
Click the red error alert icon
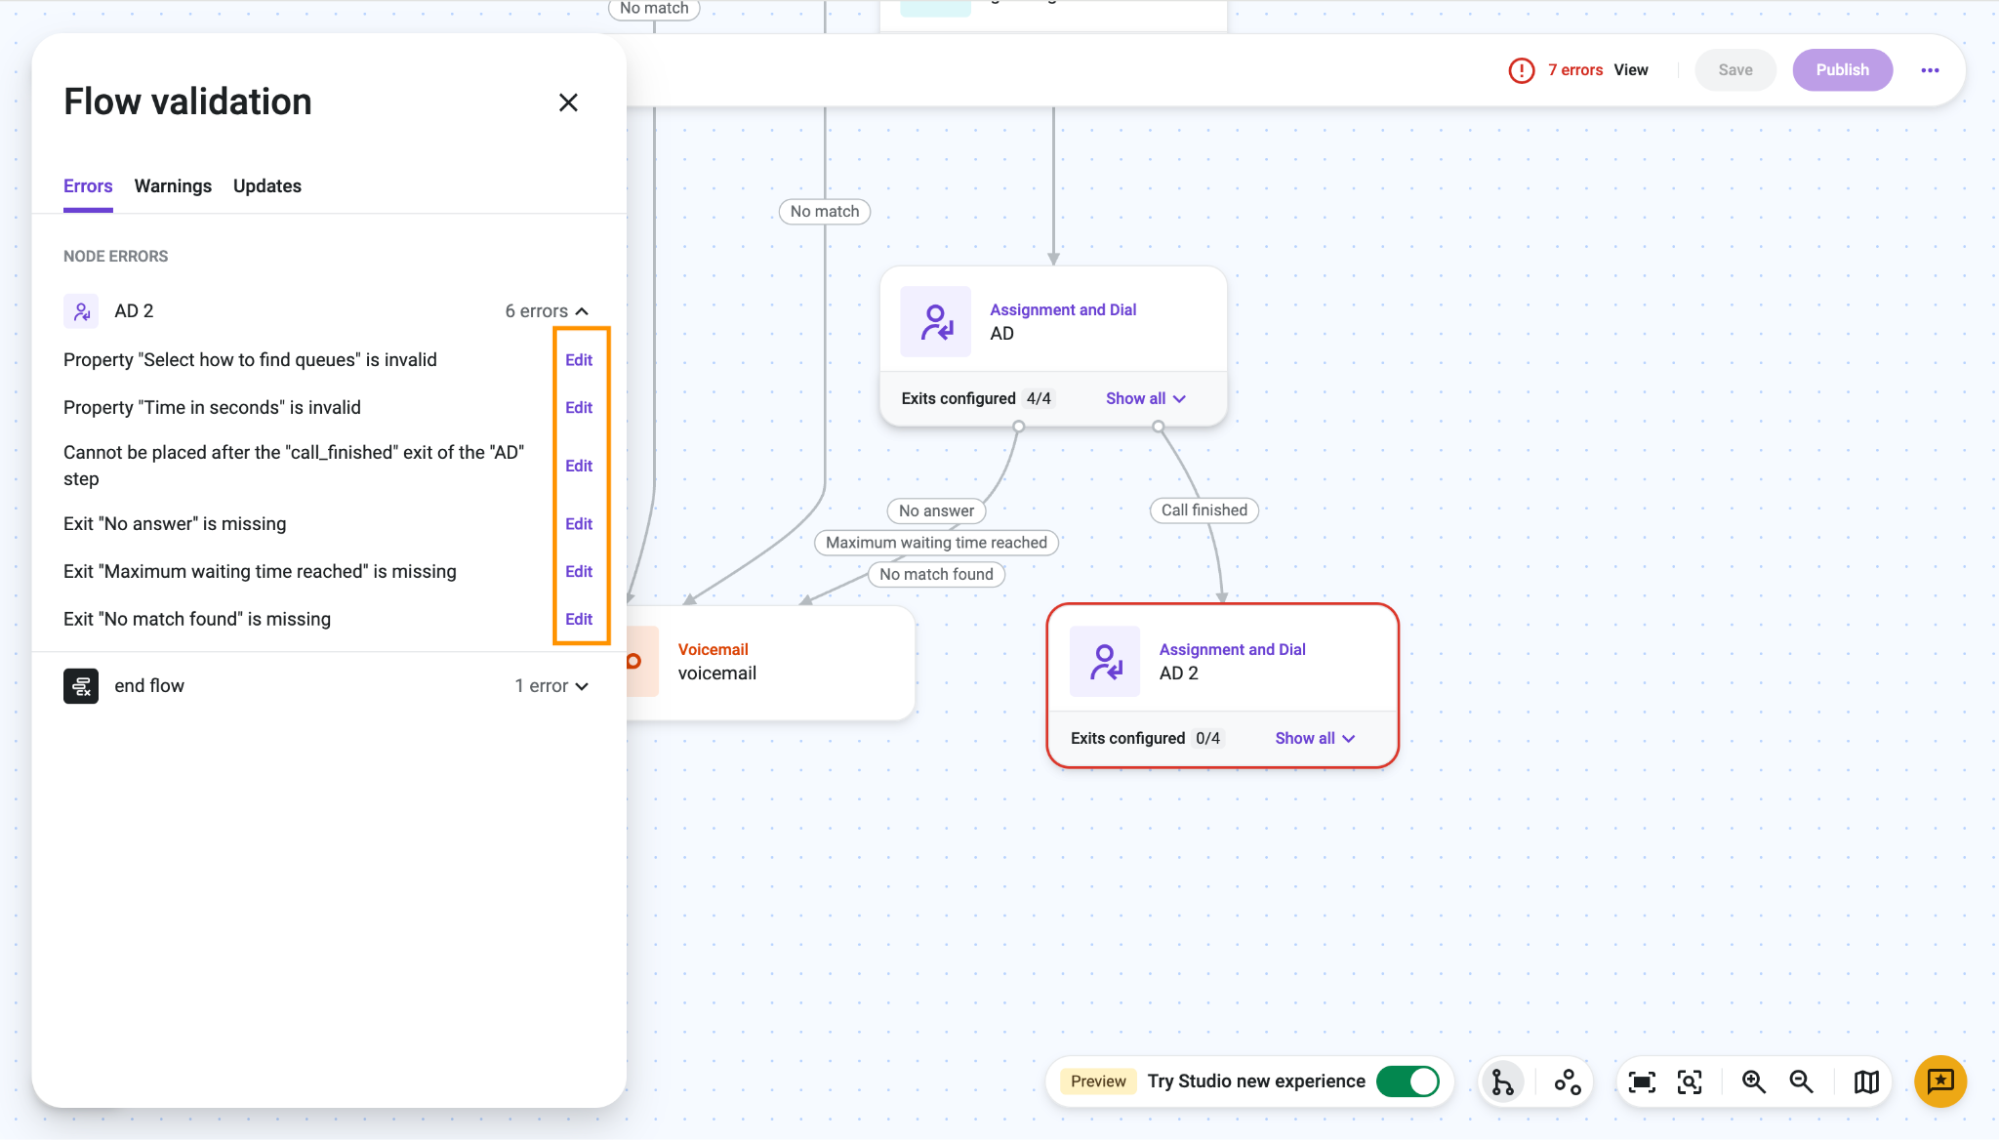(x=1521, y=70)
